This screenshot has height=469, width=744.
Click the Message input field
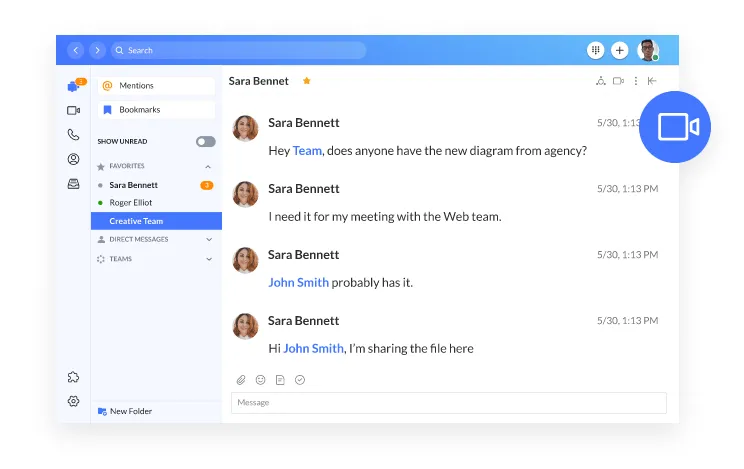tap(448, 402)
